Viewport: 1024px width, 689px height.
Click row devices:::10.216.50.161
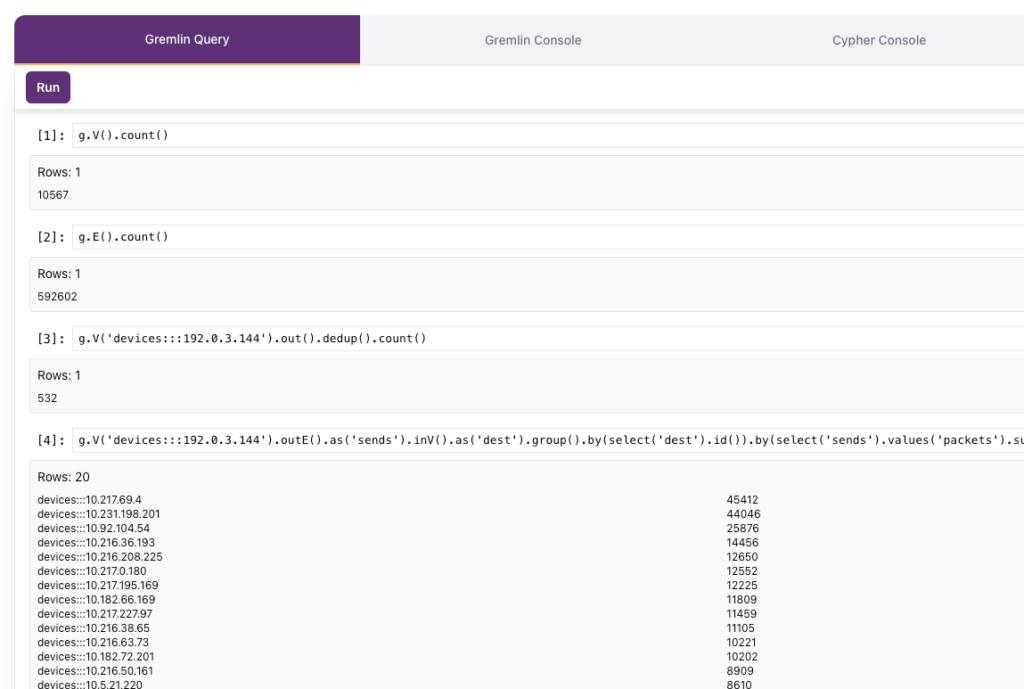pos(95,671)
